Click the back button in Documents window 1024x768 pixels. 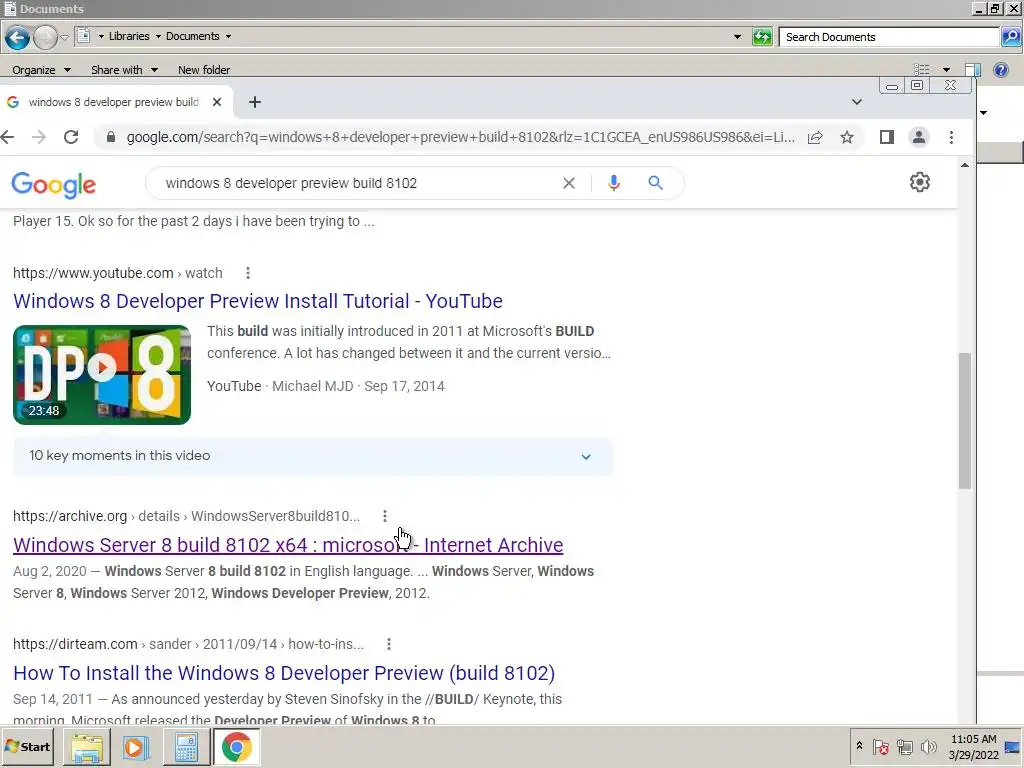(x=17, y=37)
